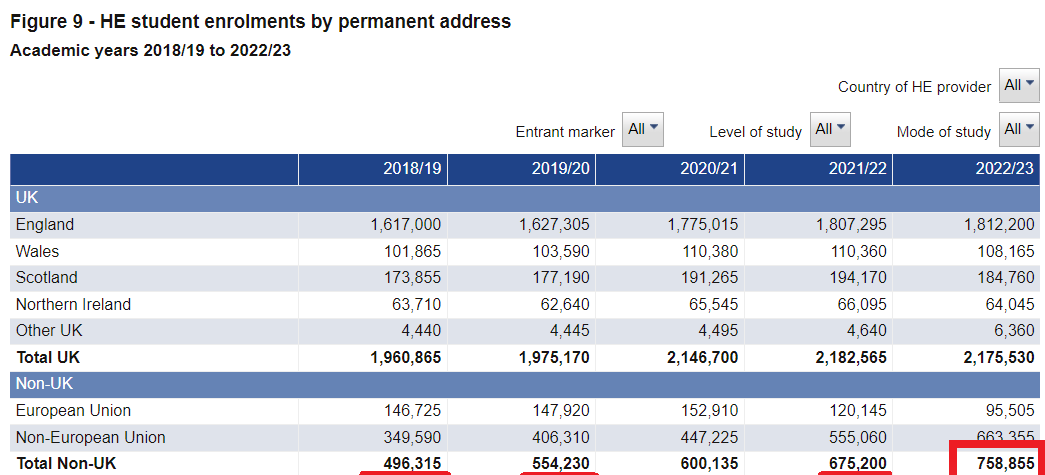This screenshot has width=1045, height=475.
Task: Click the Figure 9 table title
Action: 260,21
